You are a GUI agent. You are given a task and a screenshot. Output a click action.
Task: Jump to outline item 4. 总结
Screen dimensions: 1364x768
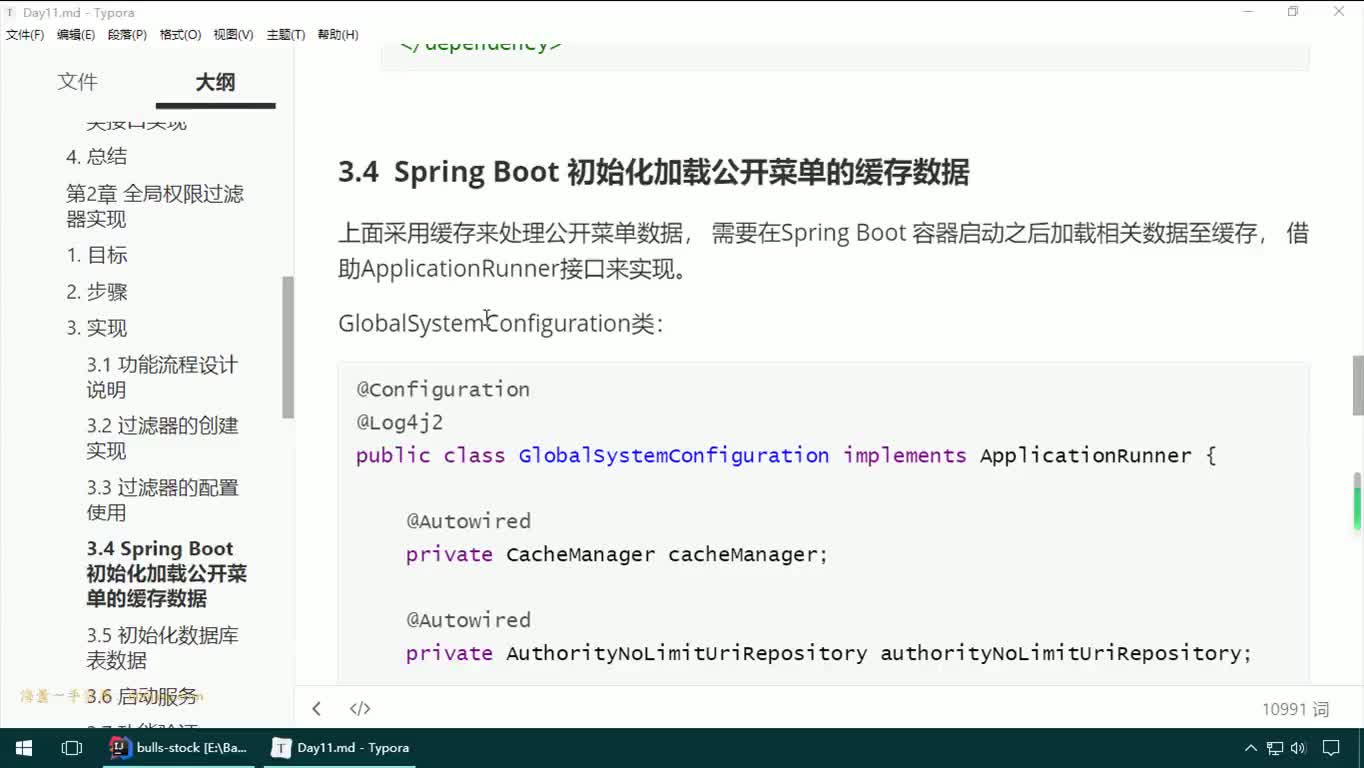tap(97, 156)
